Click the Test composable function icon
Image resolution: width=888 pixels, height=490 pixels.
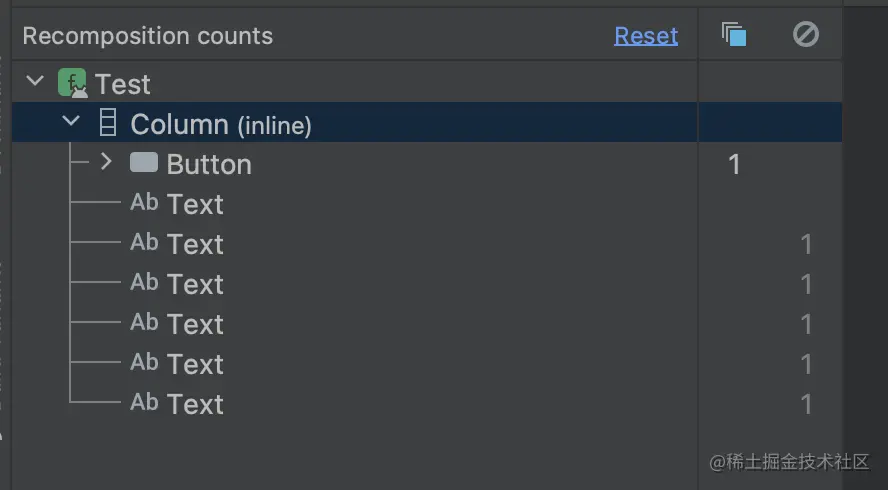click(x=72, y=83)
